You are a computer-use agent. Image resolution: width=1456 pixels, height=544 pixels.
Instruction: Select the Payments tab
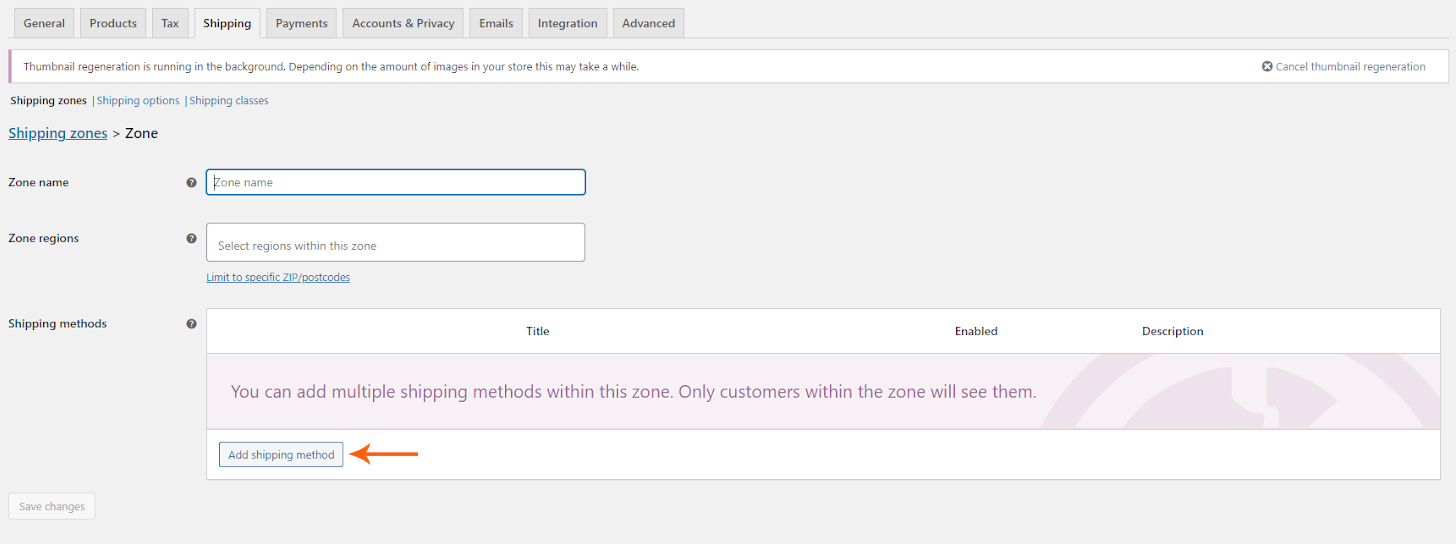click(301, 23)
